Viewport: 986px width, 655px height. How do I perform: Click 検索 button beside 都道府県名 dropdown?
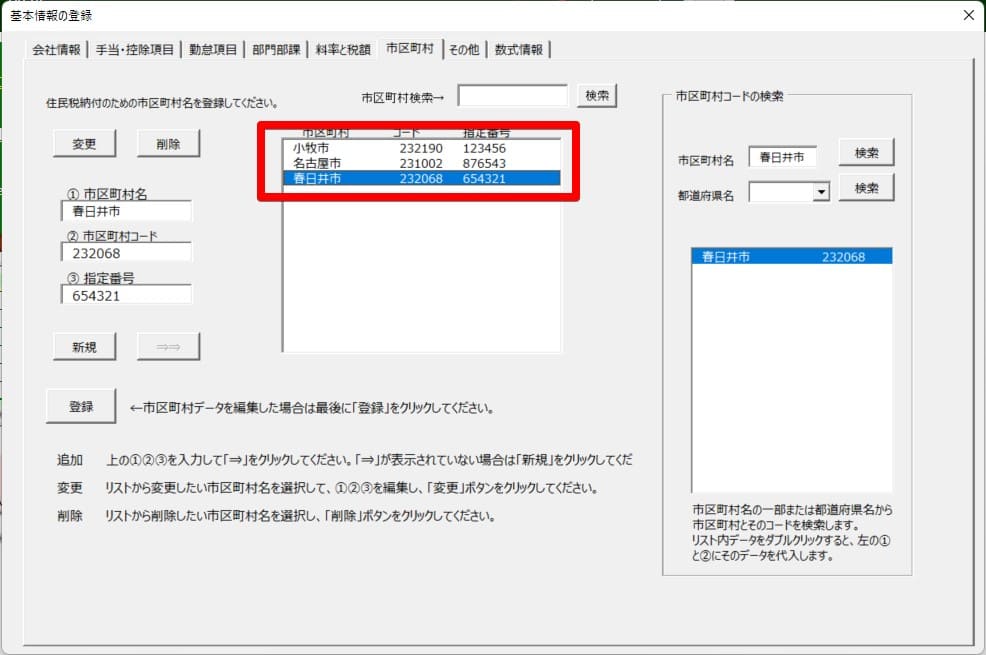[x=866, y=188]
